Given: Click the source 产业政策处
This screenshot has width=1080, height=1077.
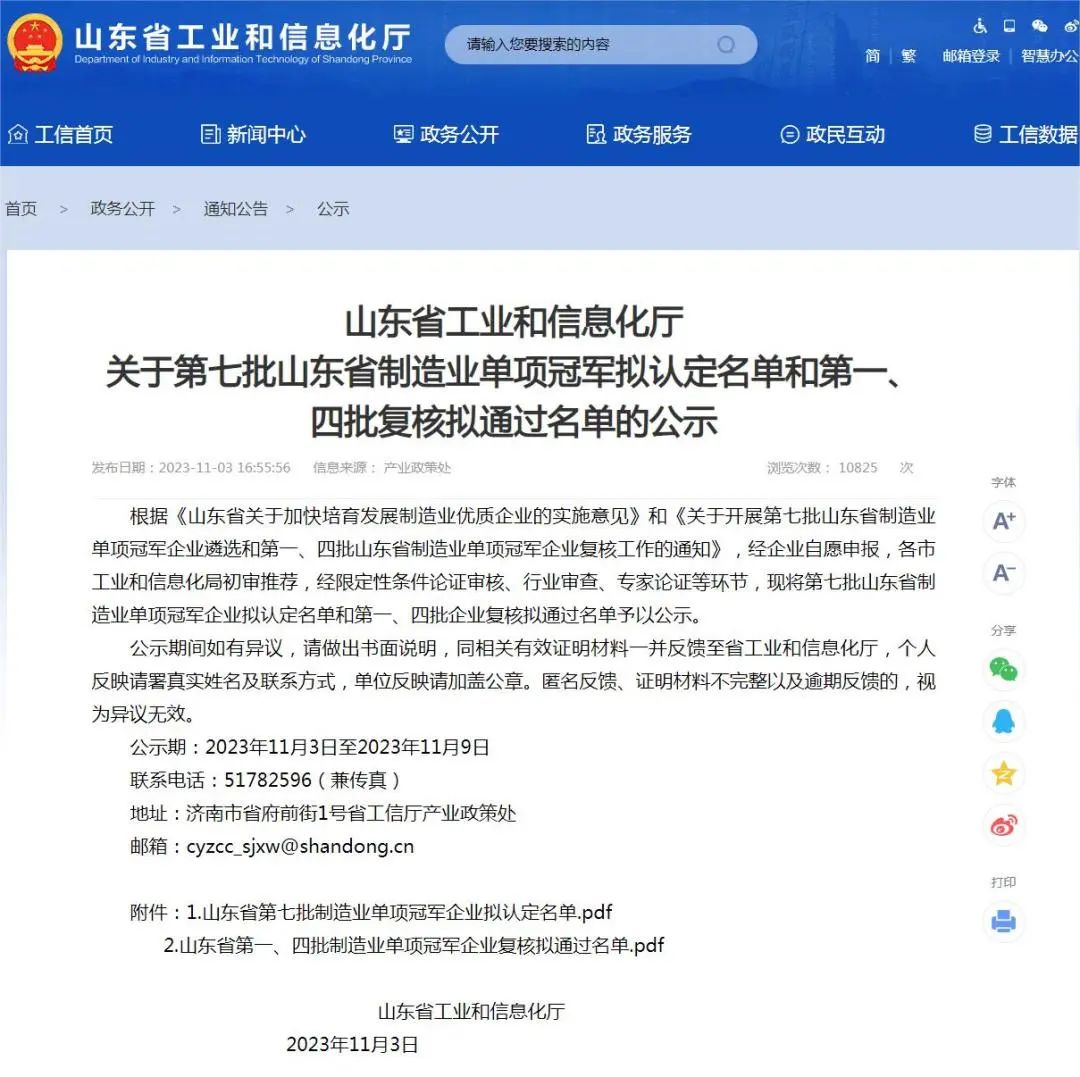Looking at the screenshot, I should click(x=417, y=468).
